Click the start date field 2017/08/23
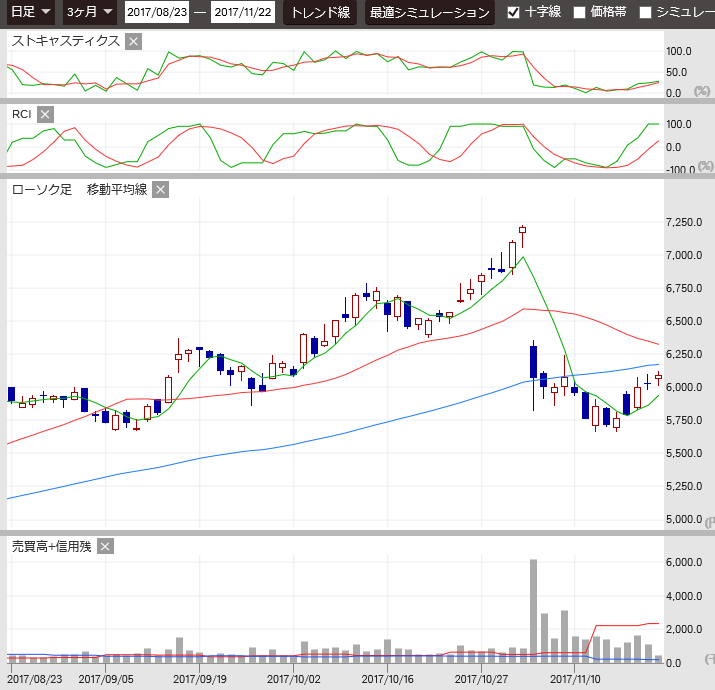 (156, 13)
